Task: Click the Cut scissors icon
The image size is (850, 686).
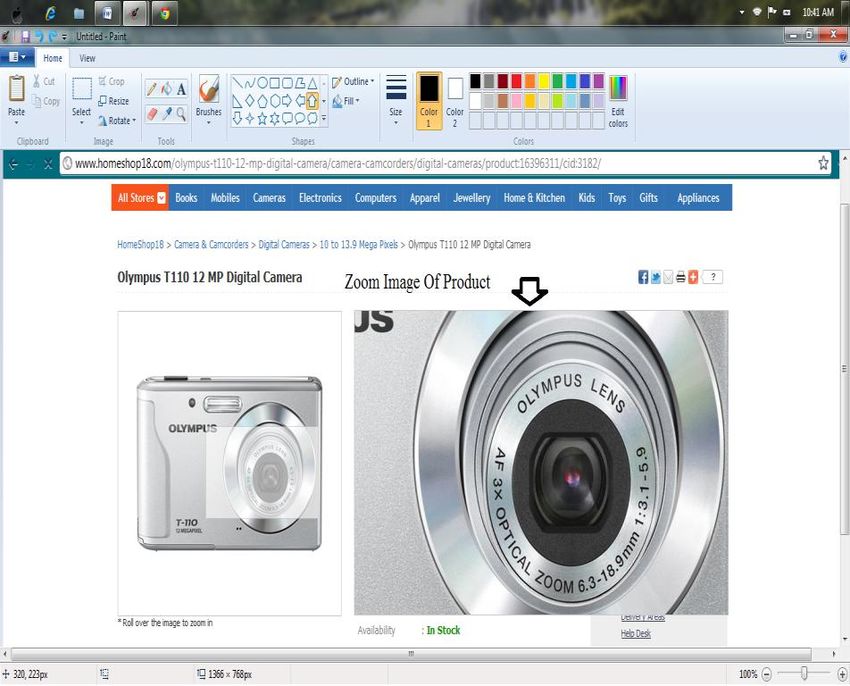Action: coord(36,81)
